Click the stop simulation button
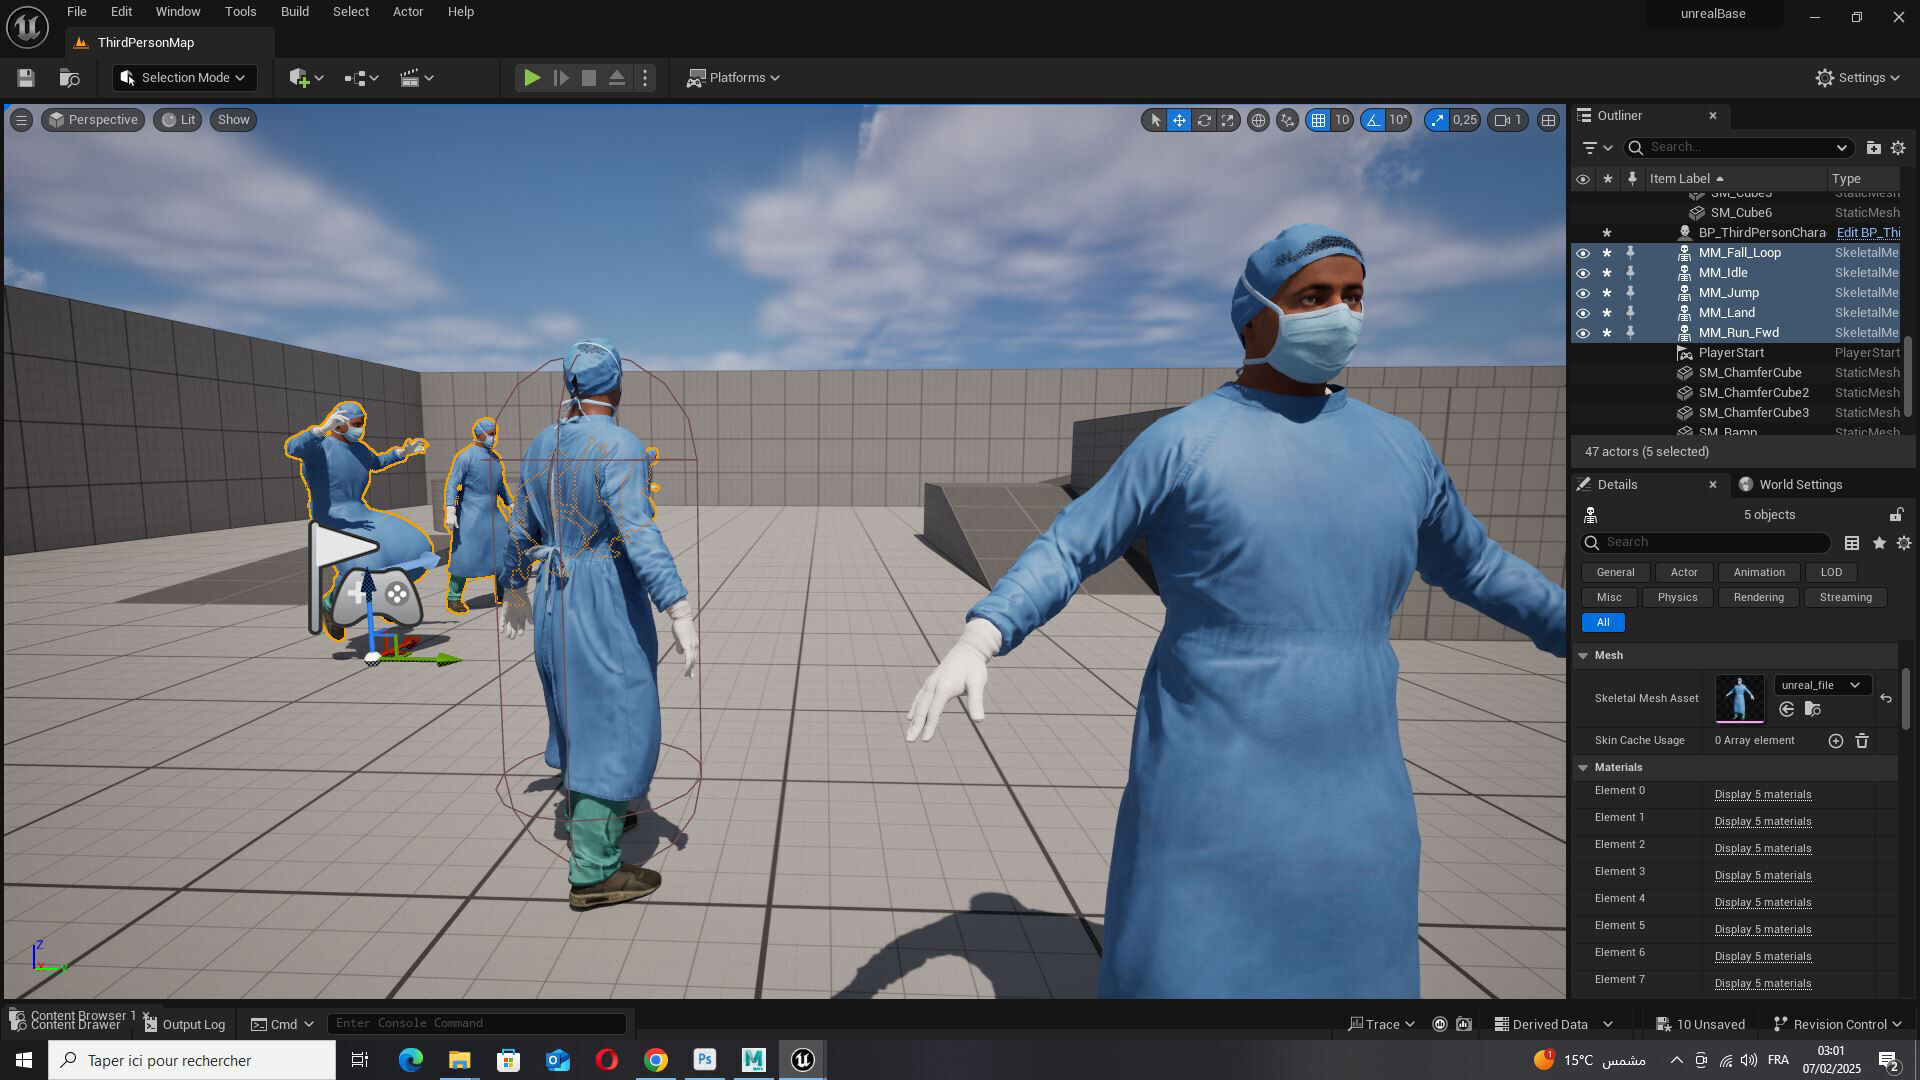Image resolution: width=1920 pixels, height=1080 pixels. pos(589,78)
